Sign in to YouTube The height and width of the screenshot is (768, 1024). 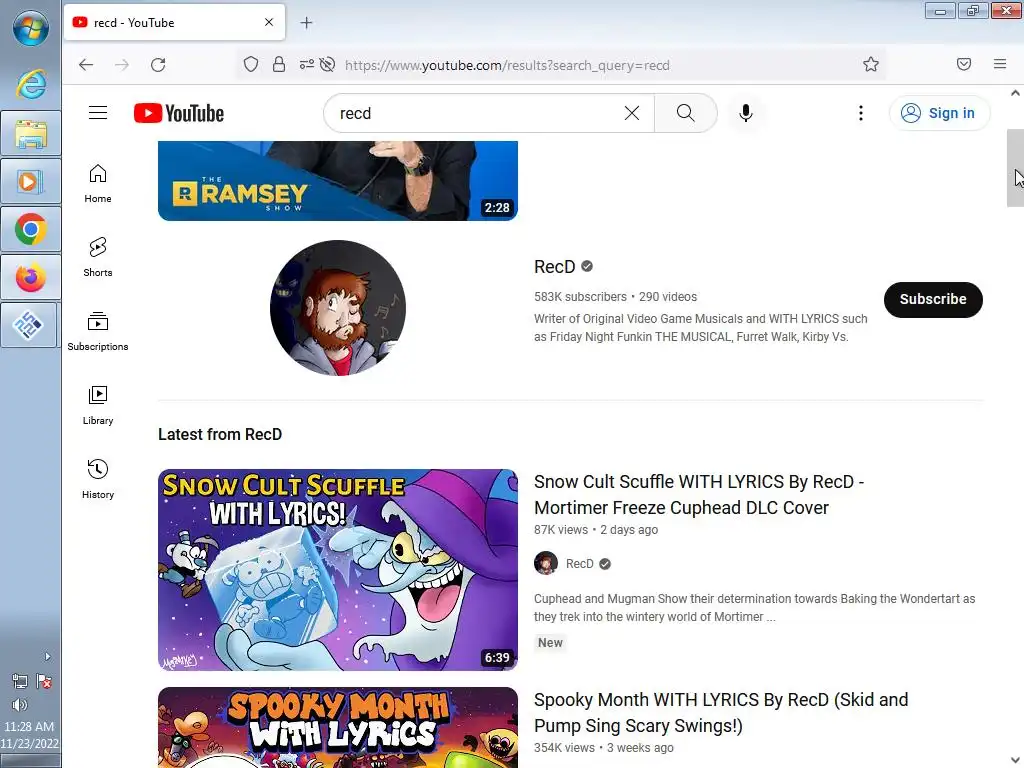point(939,113)
